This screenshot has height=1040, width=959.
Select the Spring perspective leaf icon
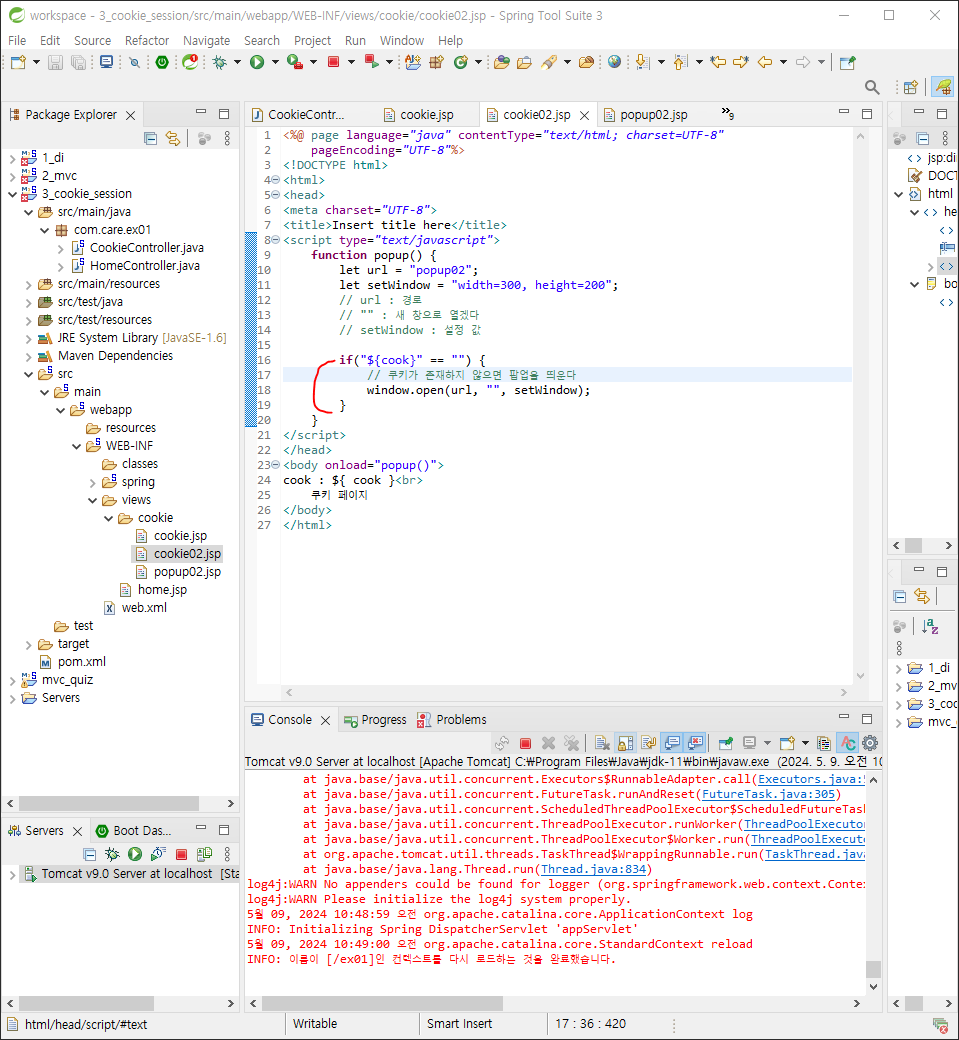pos(942,87)
